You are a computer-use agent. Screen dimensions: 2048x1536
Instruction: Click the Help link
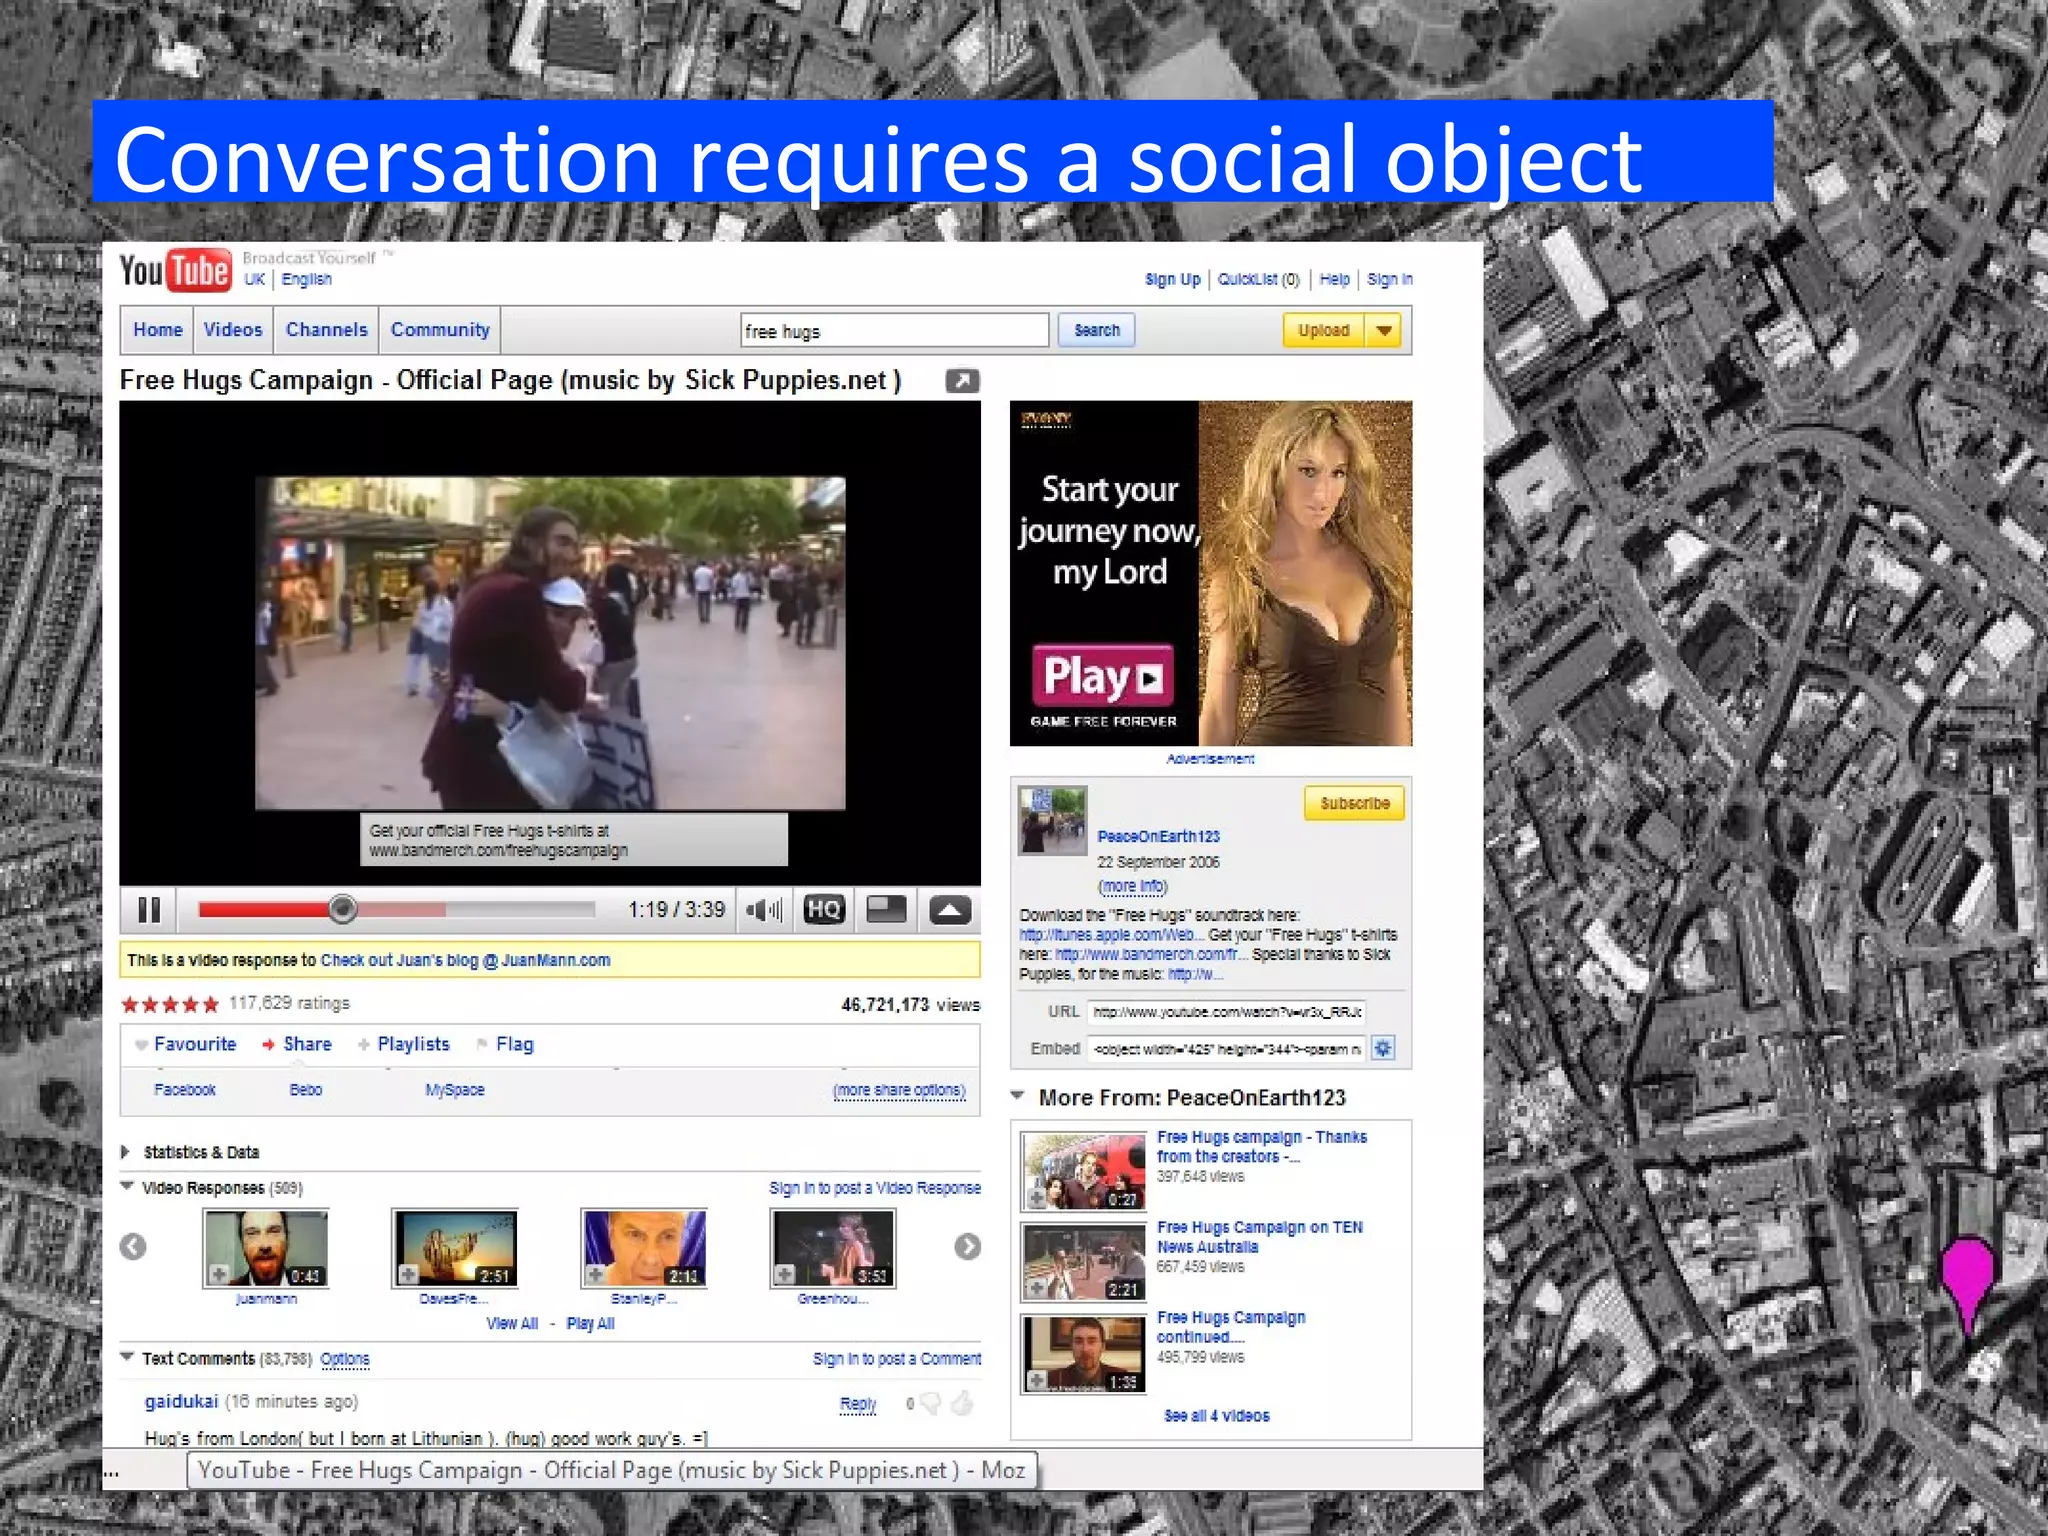coord(1334,279)
